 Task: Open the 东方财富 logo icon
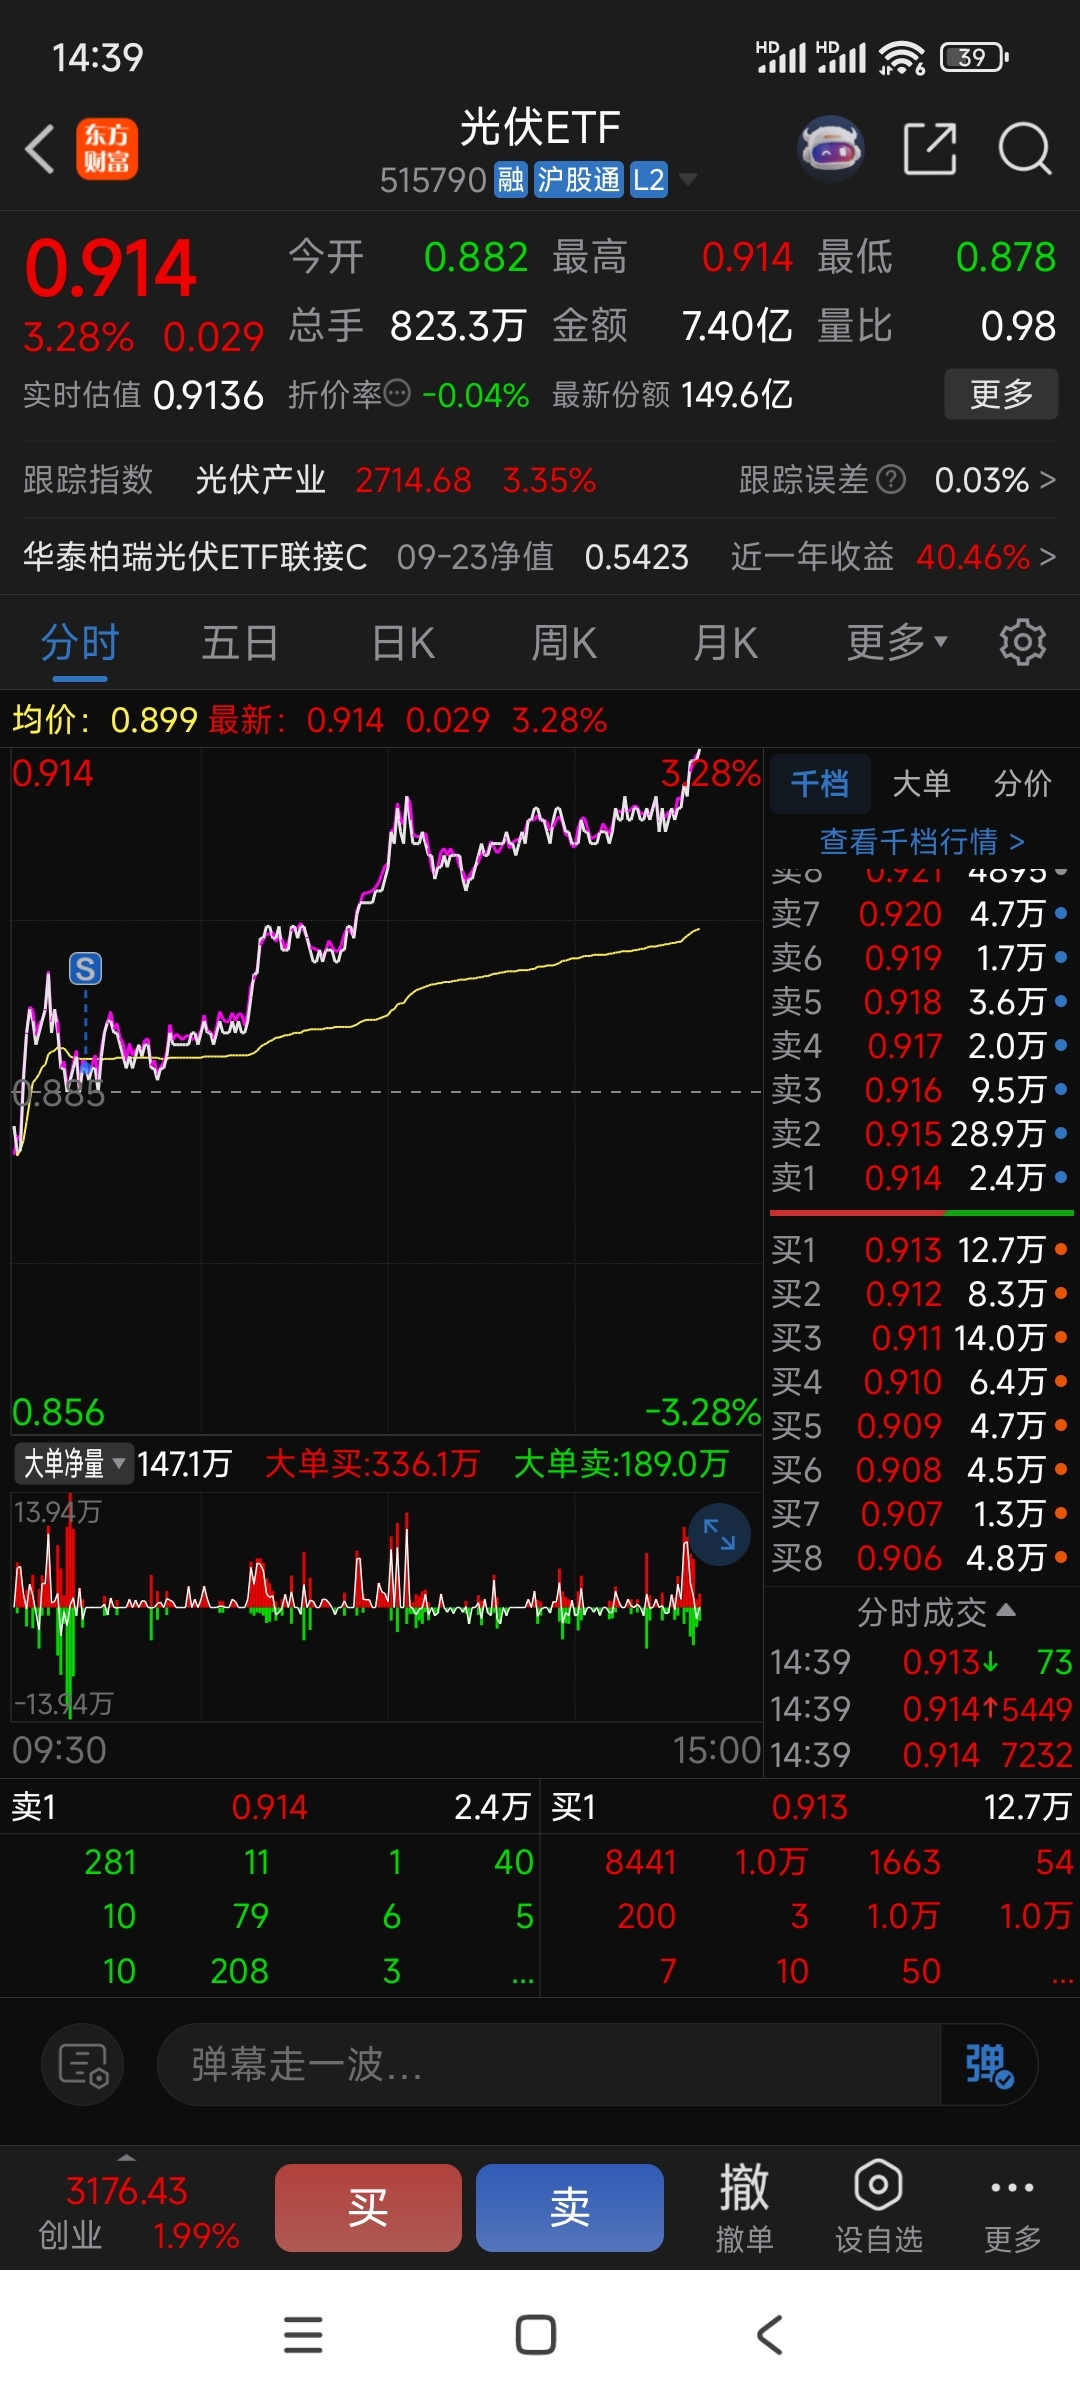pos(107,150)
